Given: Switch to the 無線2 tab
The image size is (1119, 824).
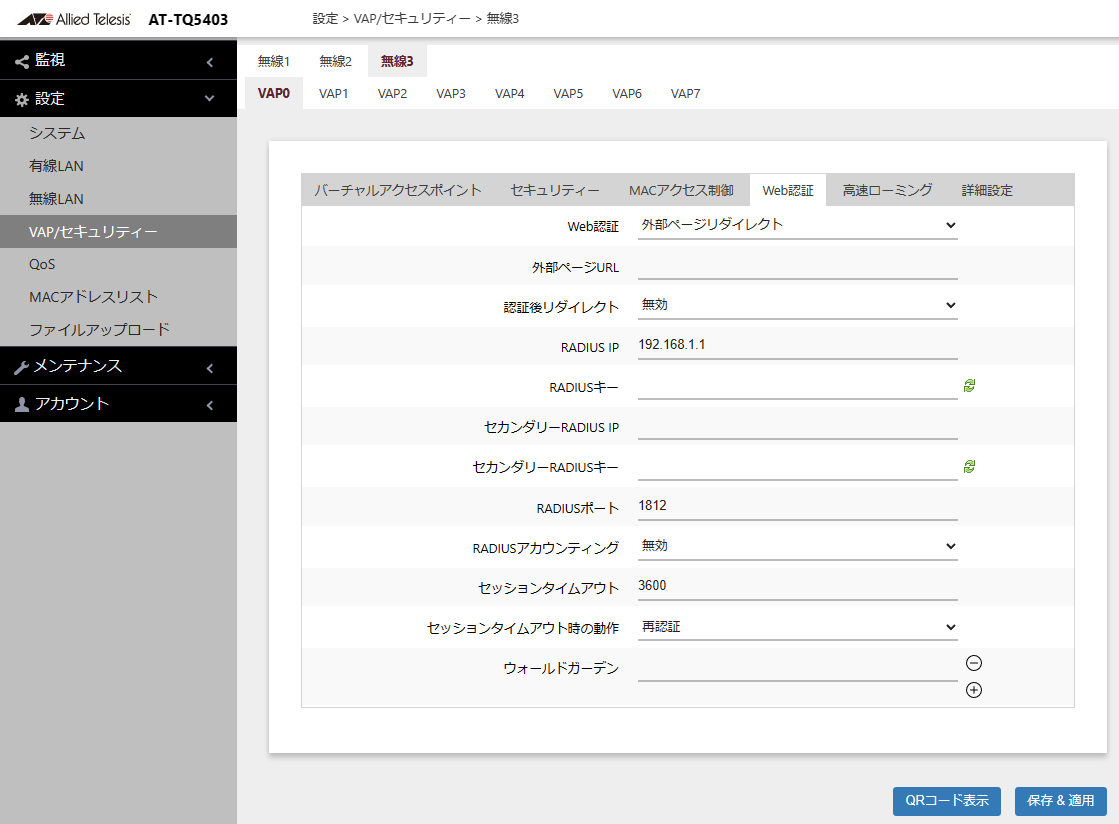Looking at the screenshot, I should click(335, 61).
